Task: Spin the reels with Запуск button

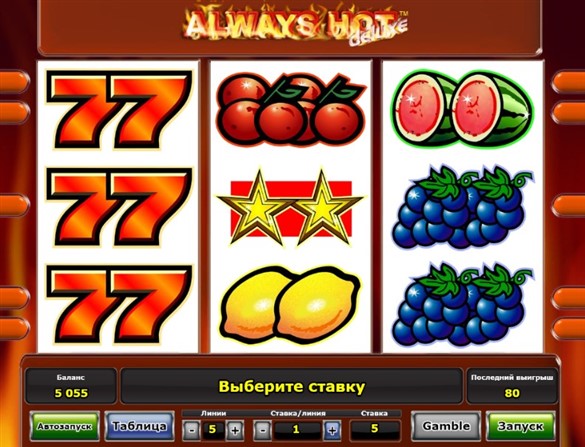Action: coord(520,426)
